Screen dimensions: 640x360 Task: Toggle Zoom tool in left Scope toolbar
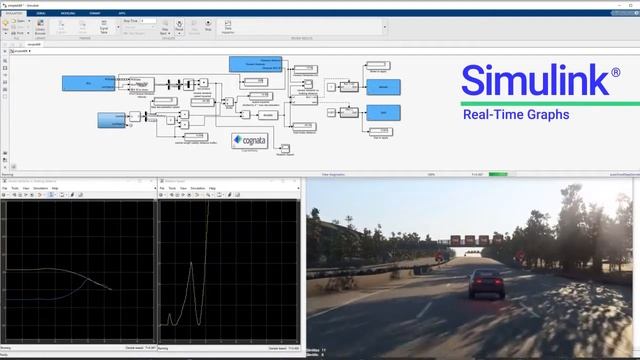(51, 195)
